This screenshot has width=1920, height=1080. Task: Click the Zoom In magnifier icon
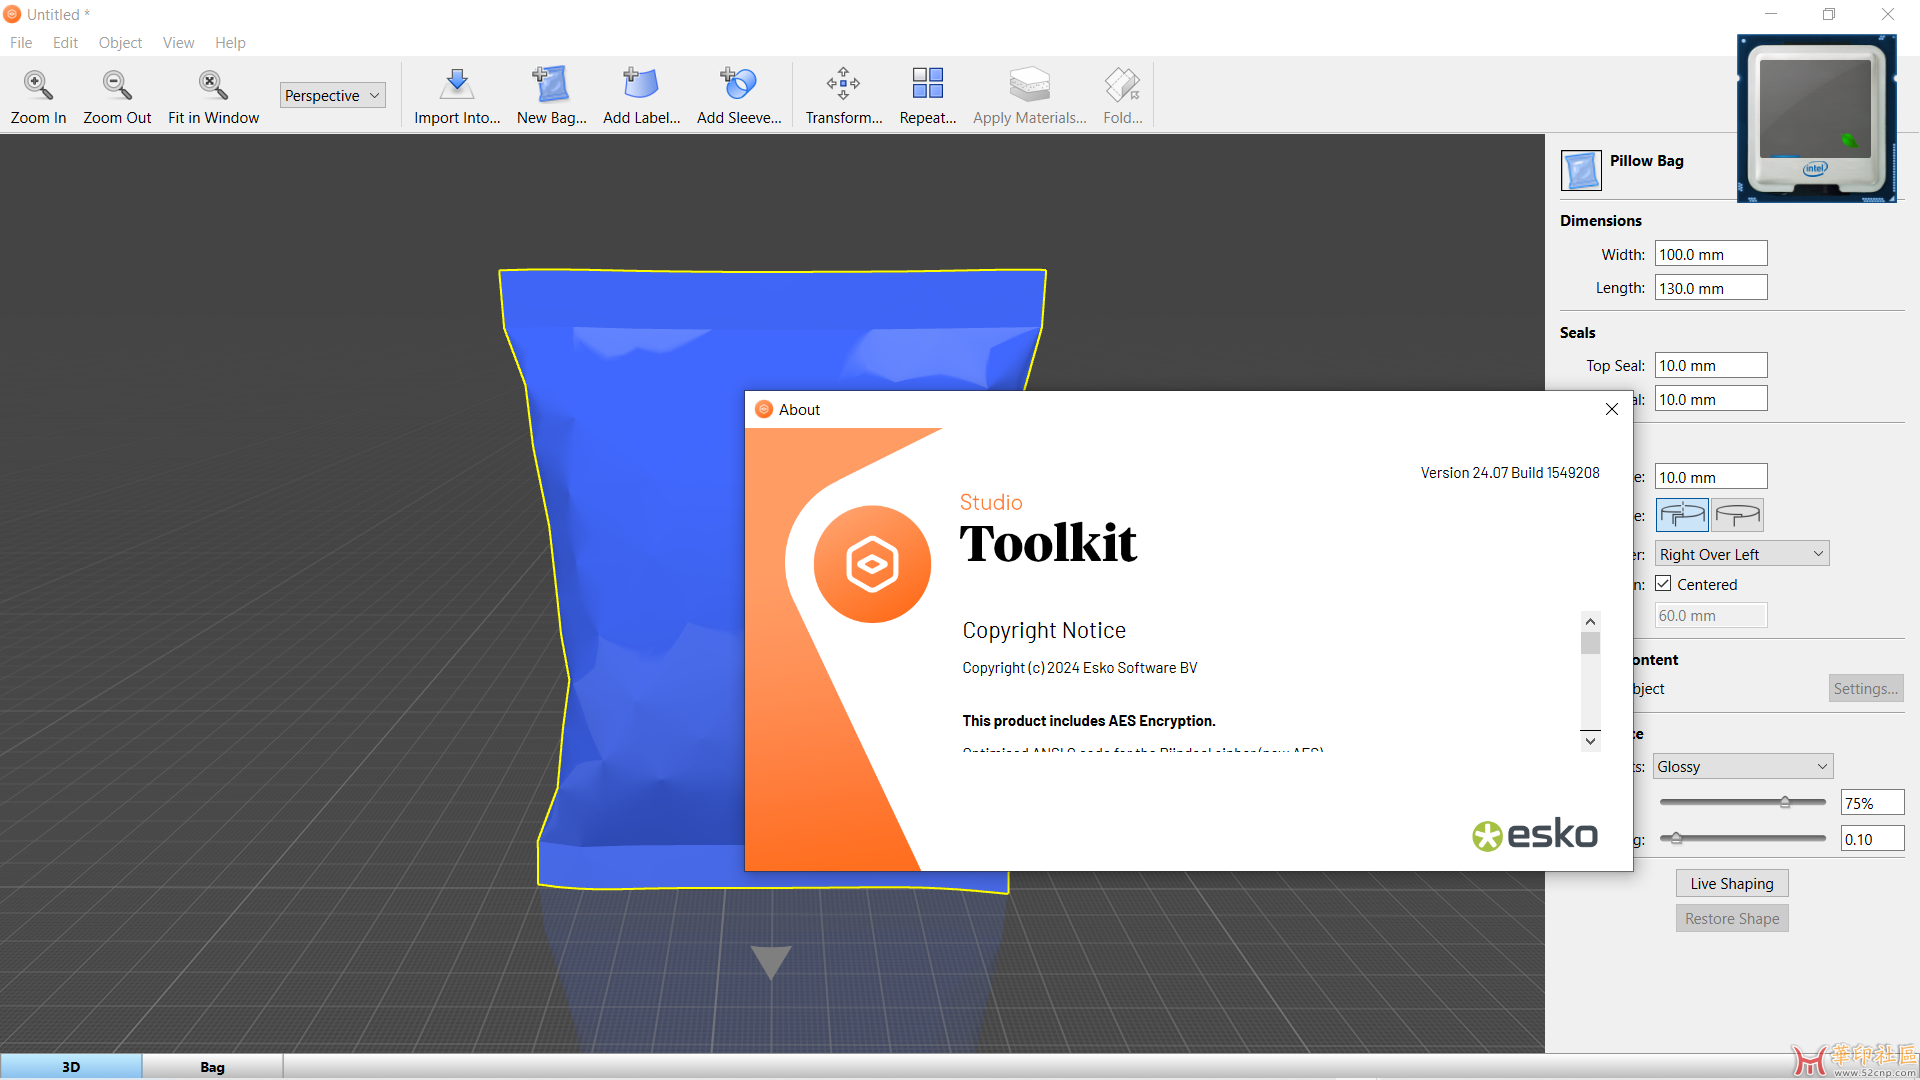click(38, 85)
